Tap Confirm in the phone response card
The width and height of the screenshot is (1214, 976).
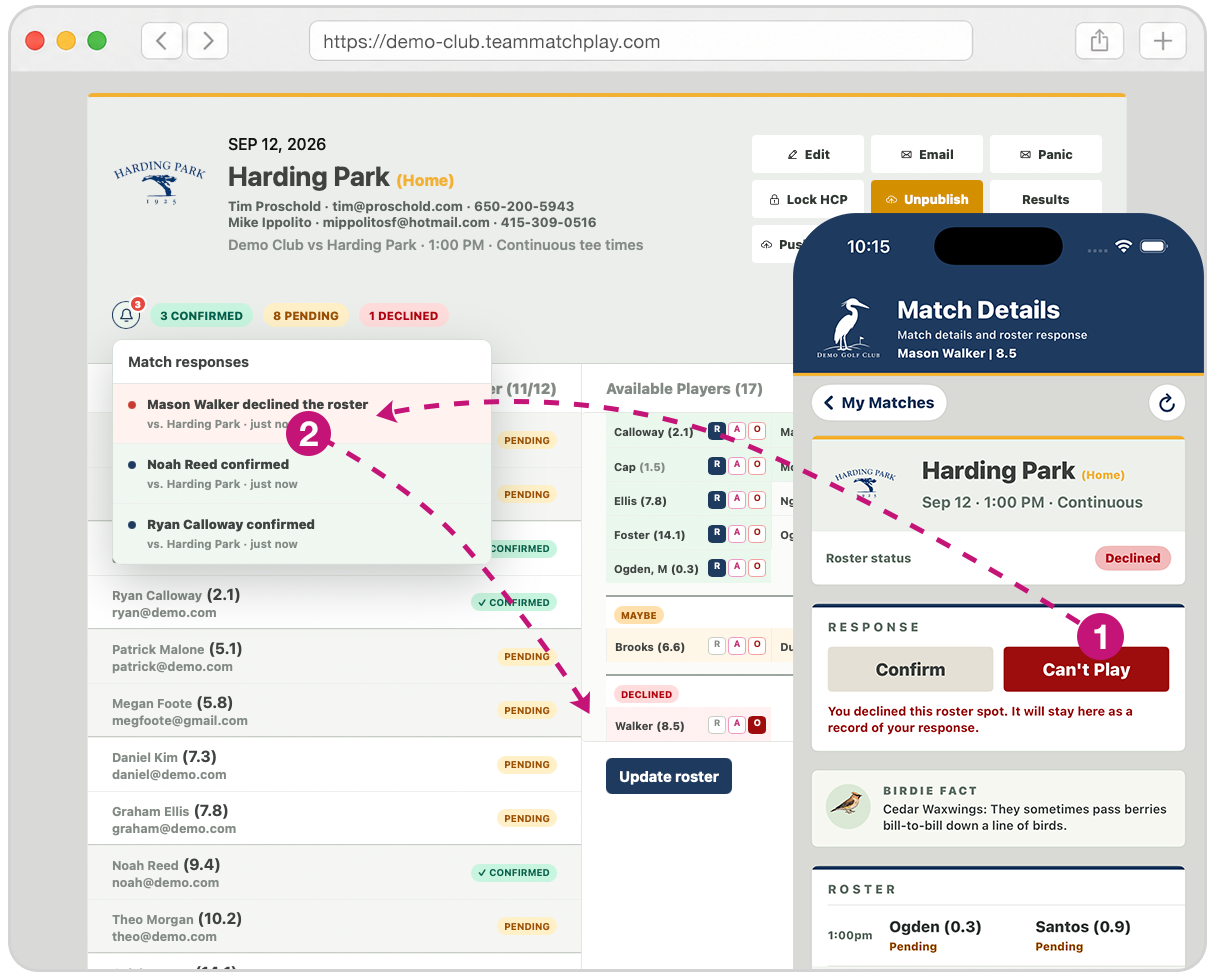pos(910,669)
